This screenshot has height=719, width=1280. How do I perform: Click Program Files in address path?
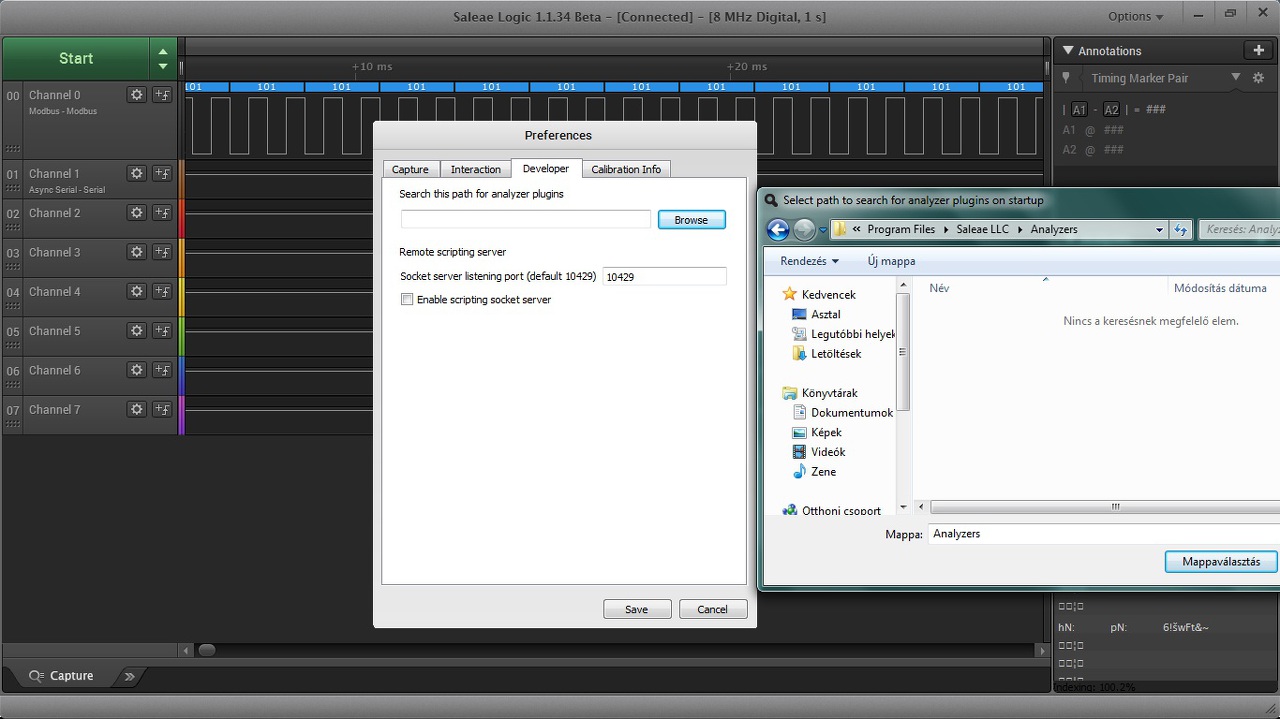(901, 230)
